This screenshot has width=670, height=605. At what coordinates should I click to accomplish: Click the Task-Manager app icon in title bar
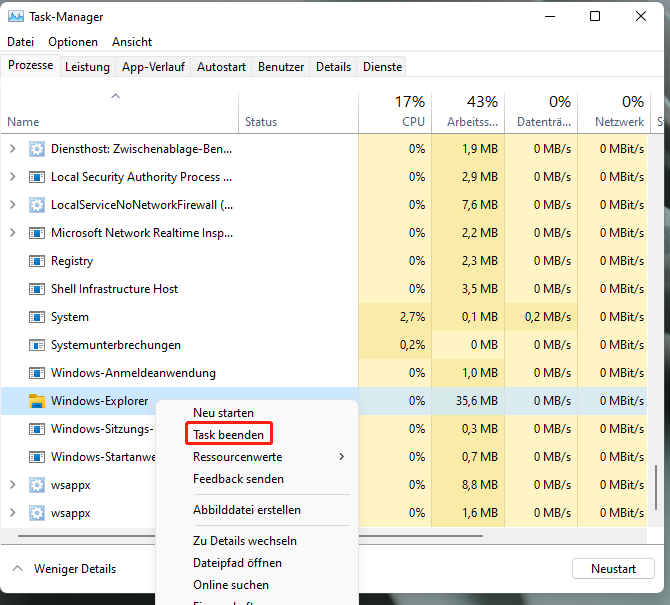[16, 17]
